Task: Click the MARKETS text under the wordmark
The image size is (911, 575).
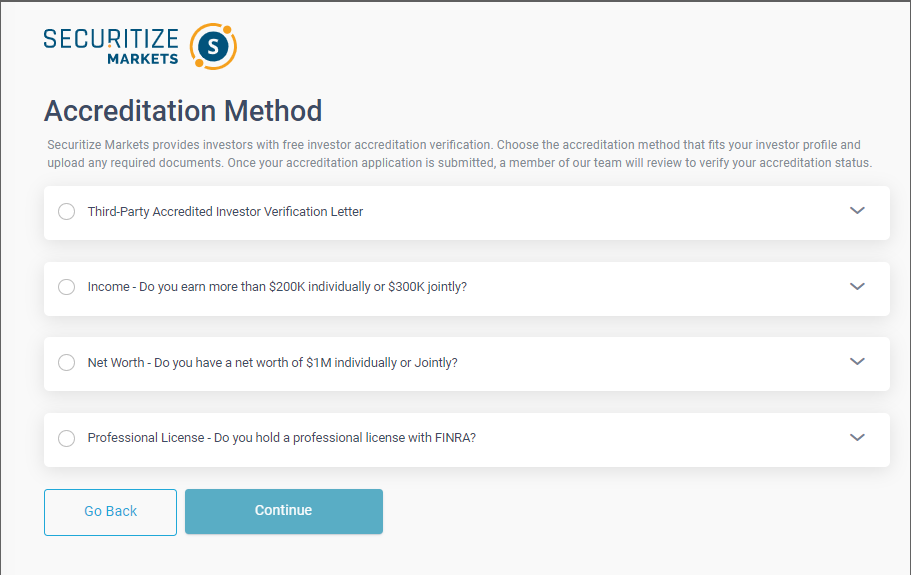Action: [143, 59]
